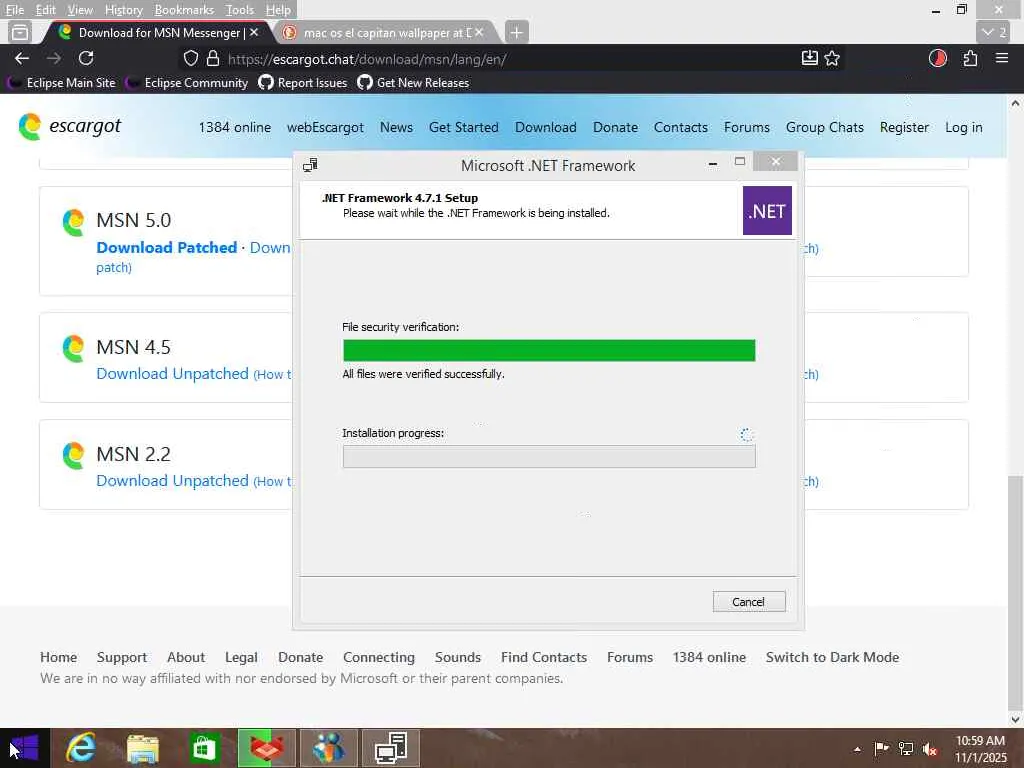Click the setup dialog title bar installer icon
The image size is (1024, 768).
[x=310, y=165]
